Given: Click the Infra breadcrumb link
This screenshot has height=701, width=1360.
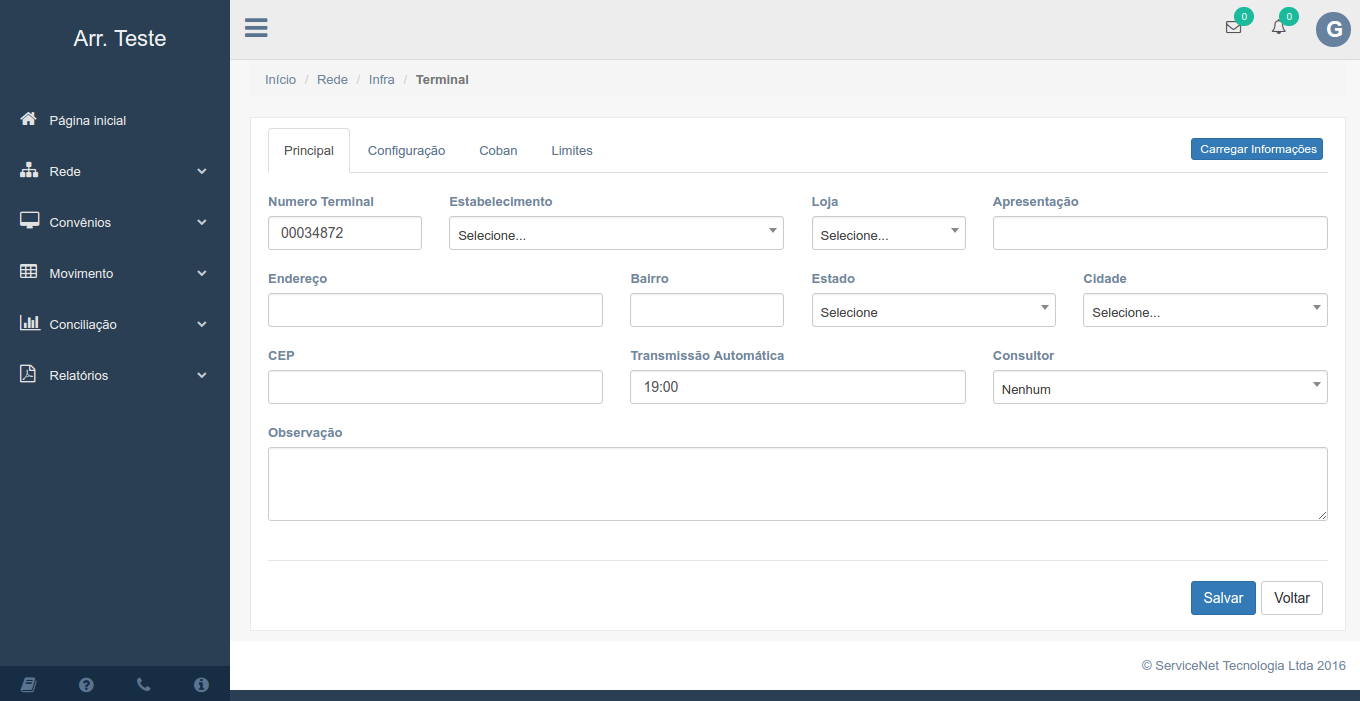Looking at the screenshot, I should (x=381, y=79).
